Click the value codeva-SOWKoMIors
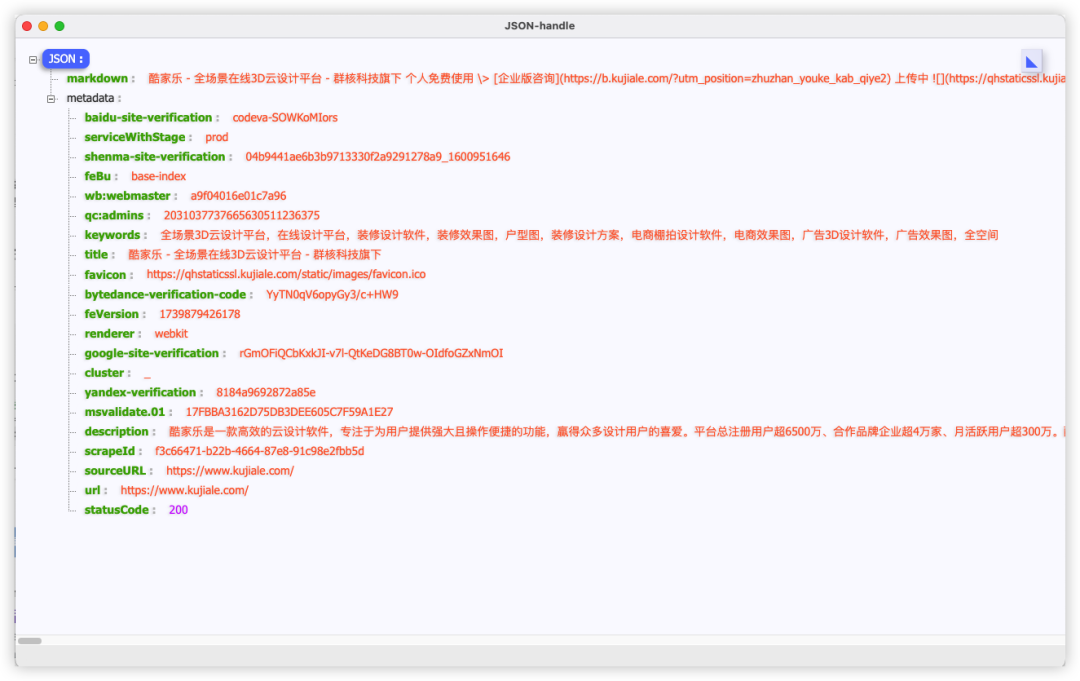 285,118
